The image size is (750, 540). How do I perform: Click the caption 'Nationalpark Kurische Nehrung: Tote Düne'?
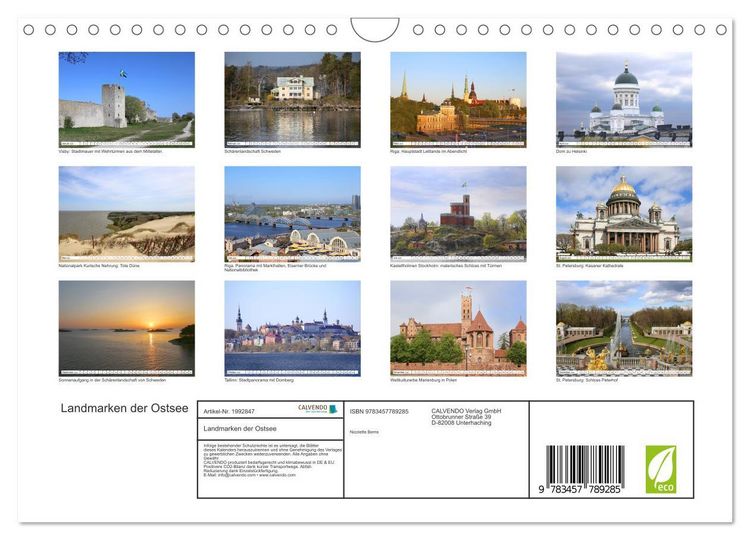click(99, 265)
